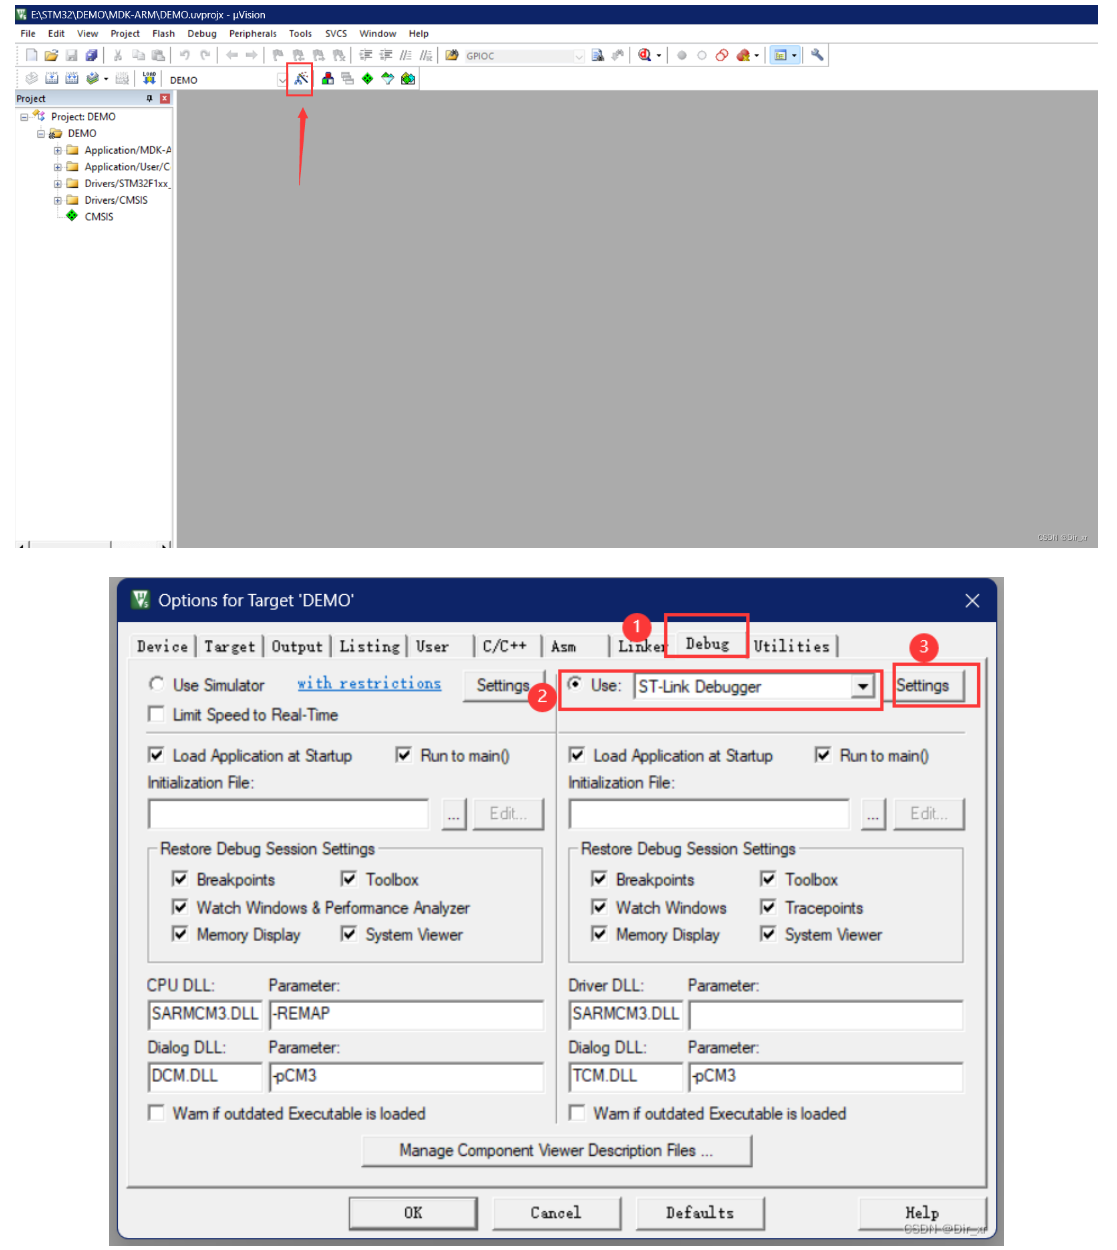Click ST-Link Debugger Settings button
The image size is (1117, 1250).
click(x=922, y=685)
